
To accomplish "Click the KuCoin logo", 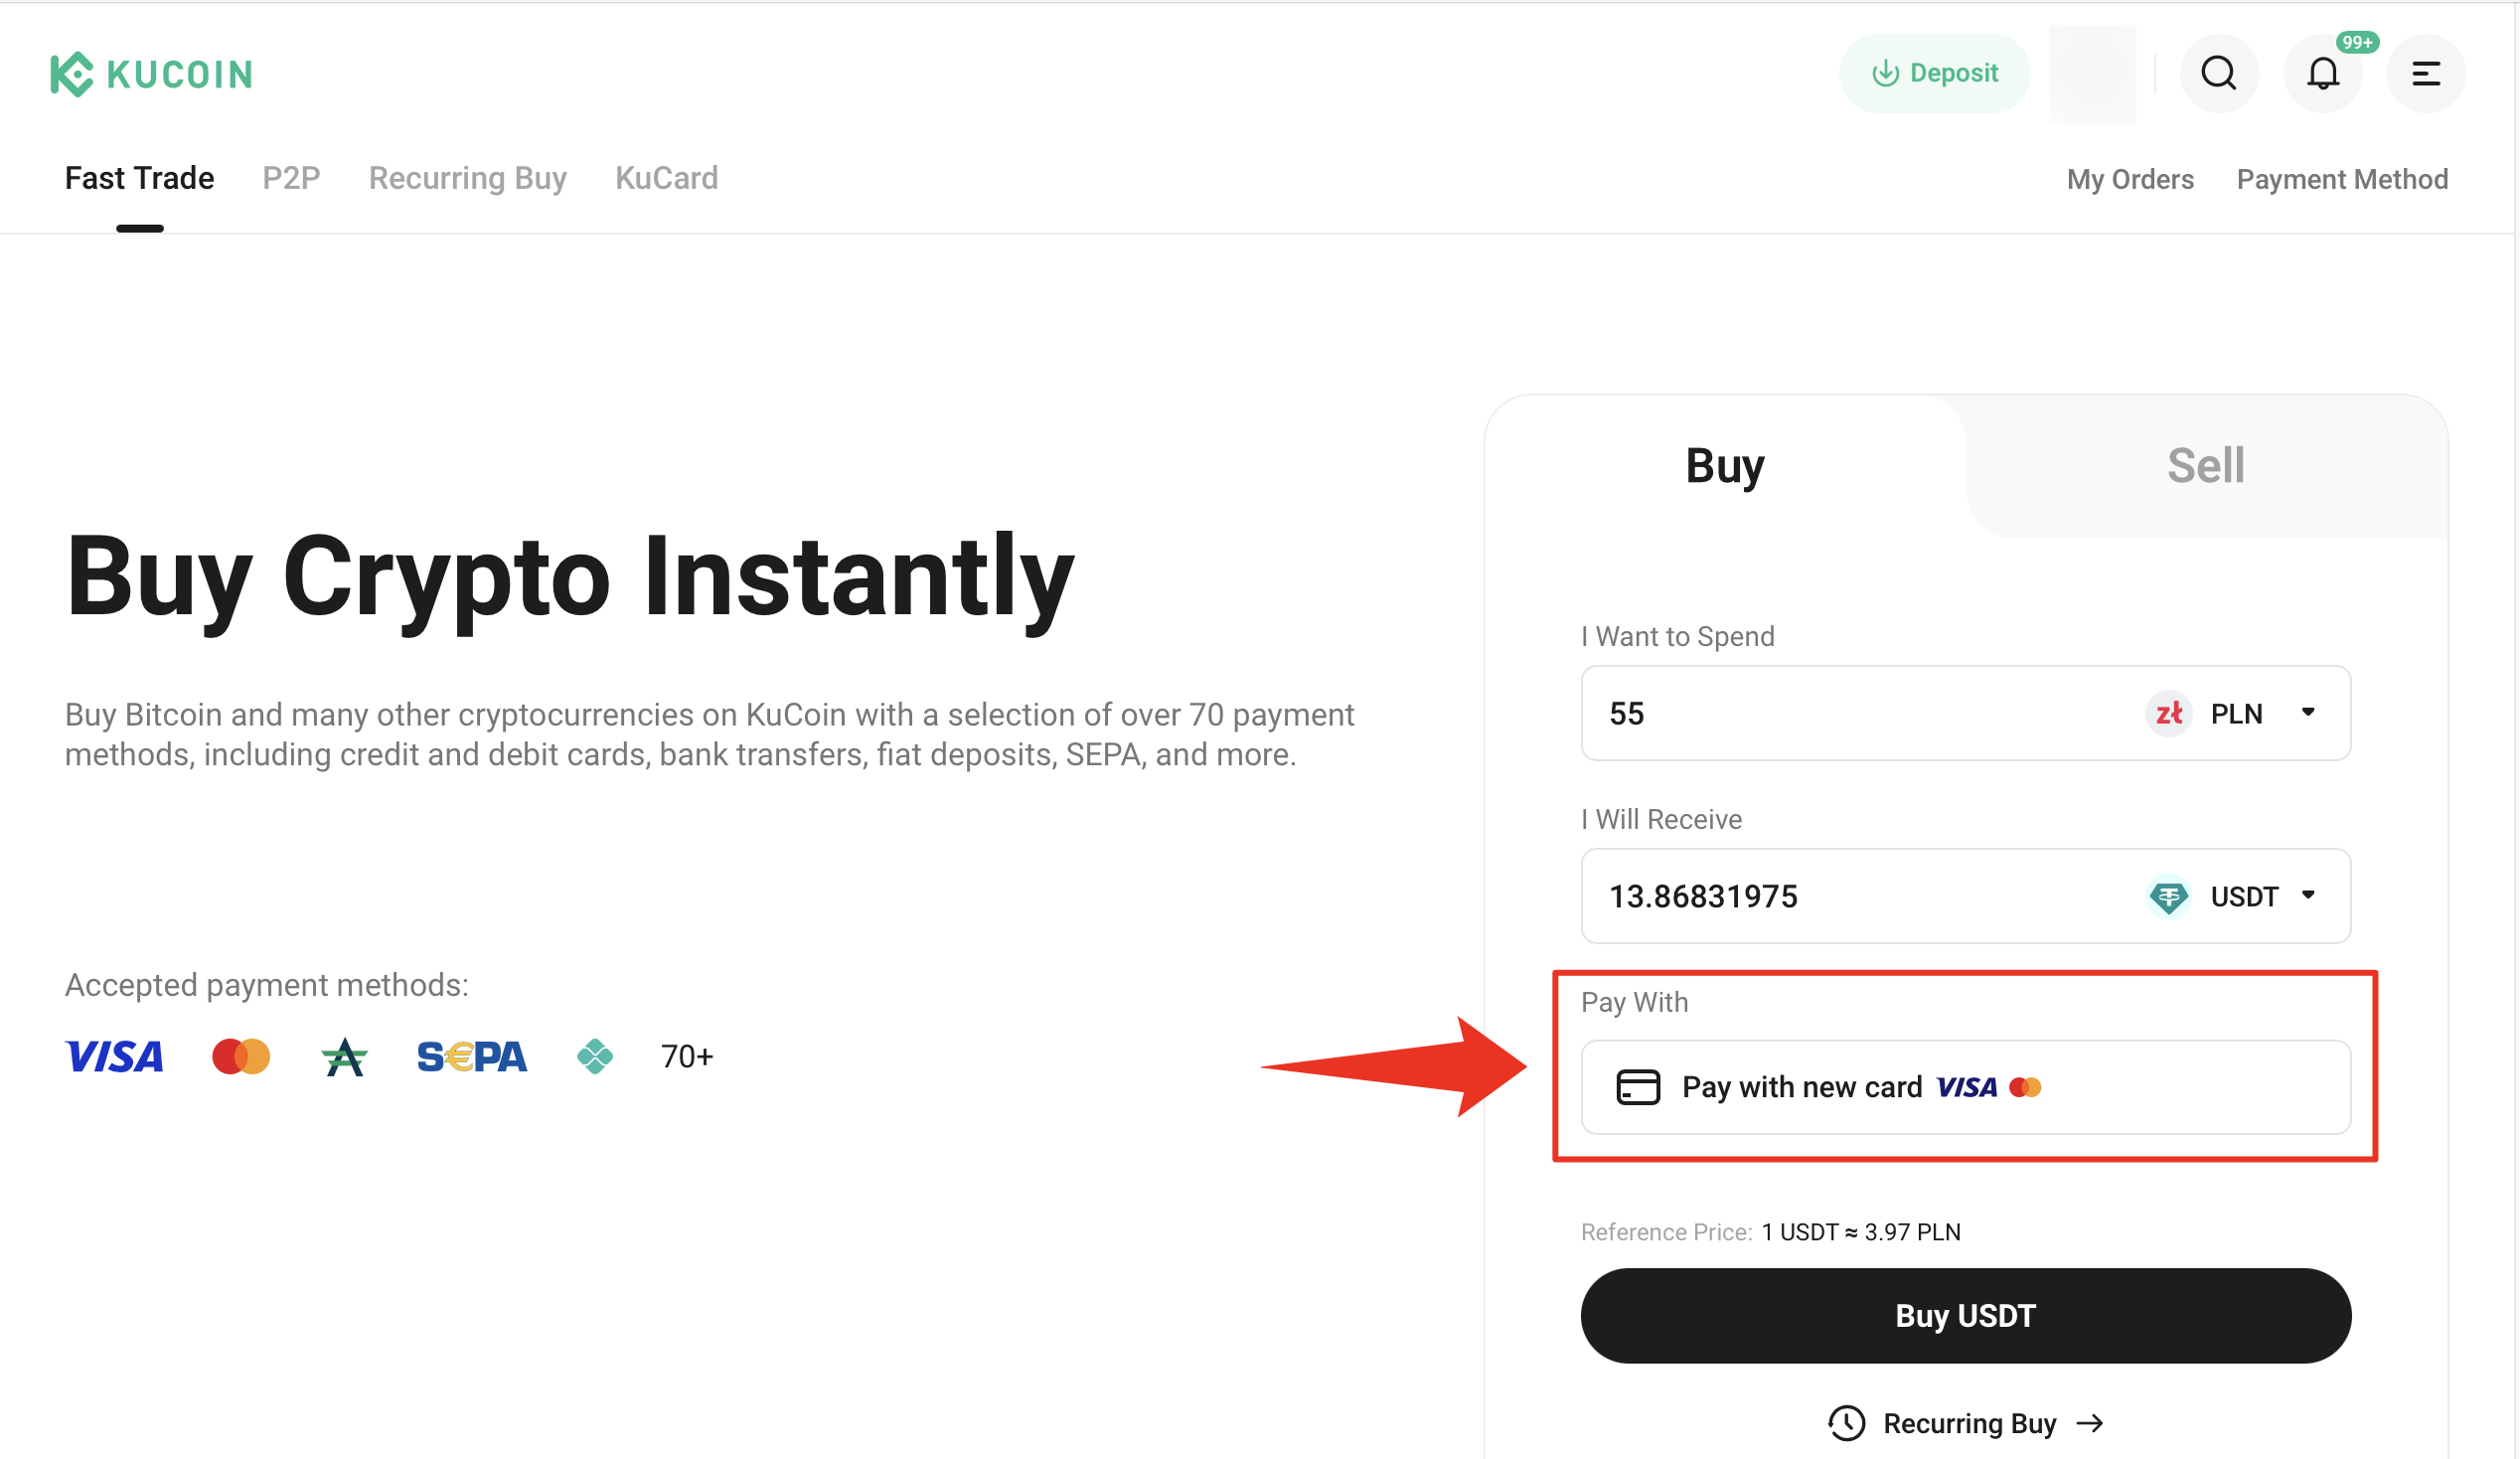I will [152, 74].
